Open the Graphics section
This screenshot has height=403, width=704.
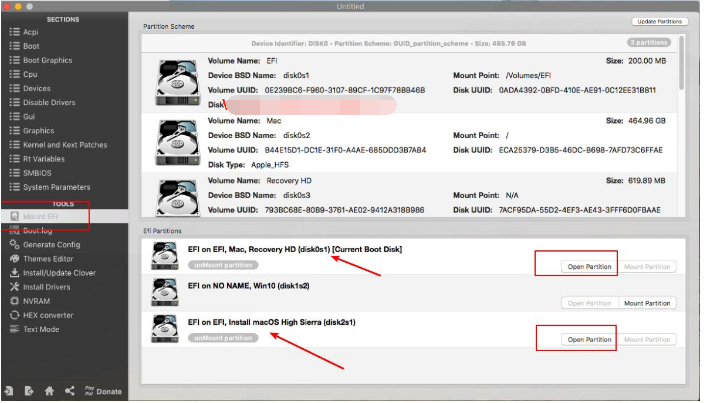(x=39, y=131)
